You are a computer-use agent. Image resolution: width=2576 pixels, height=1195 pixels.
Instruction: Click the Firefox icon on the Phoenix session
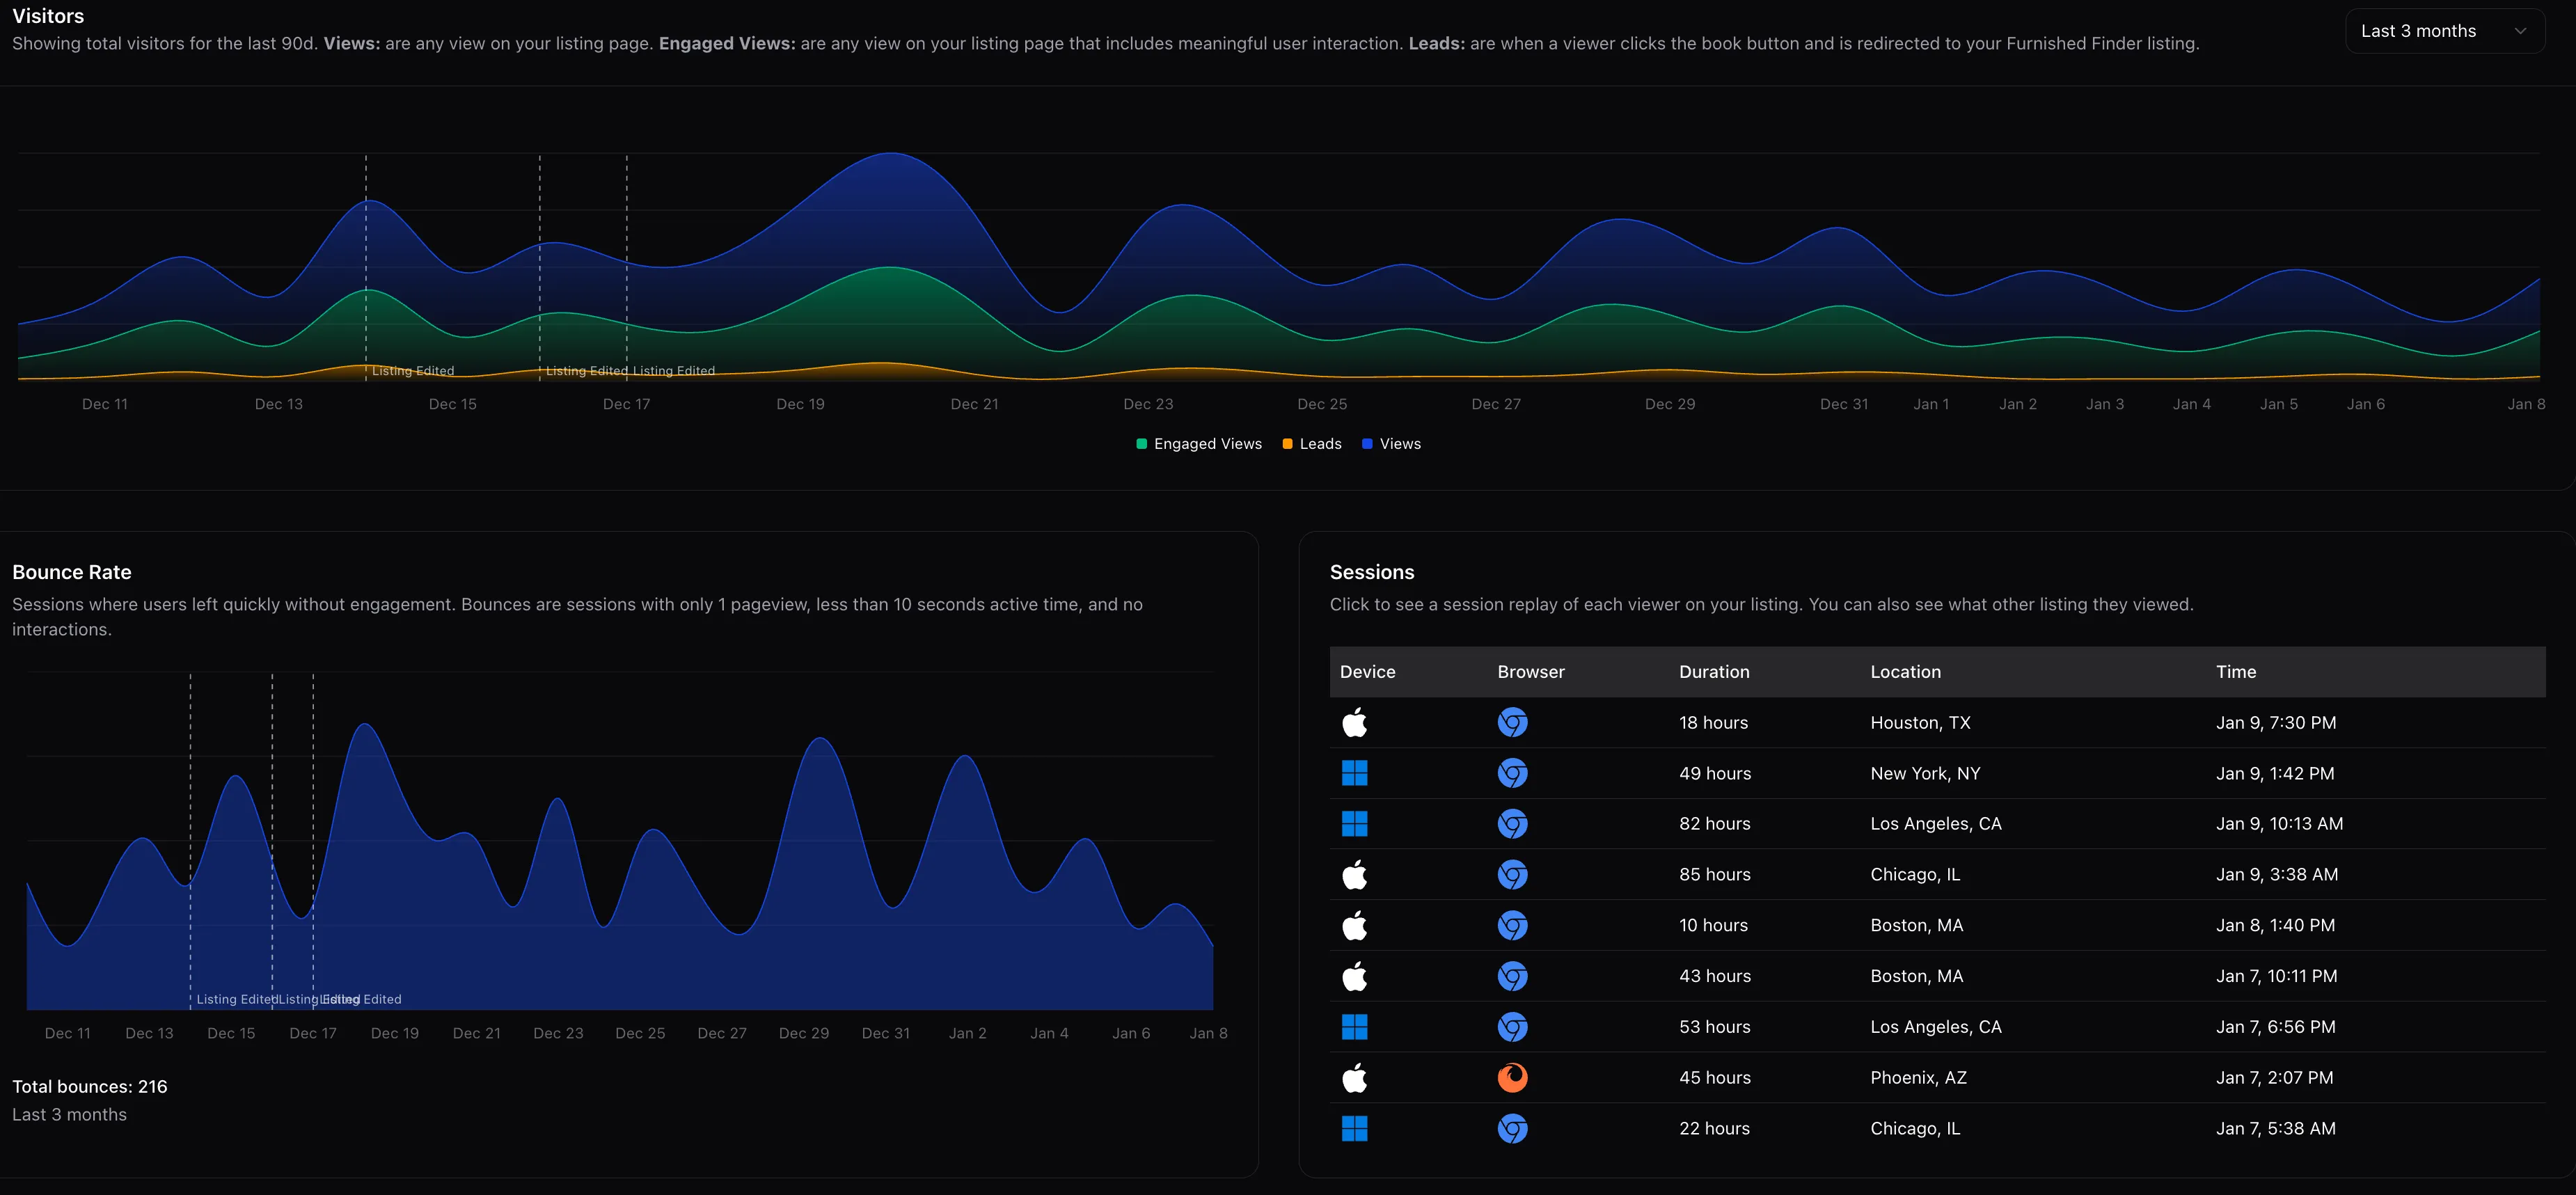coord(1512,1077)
